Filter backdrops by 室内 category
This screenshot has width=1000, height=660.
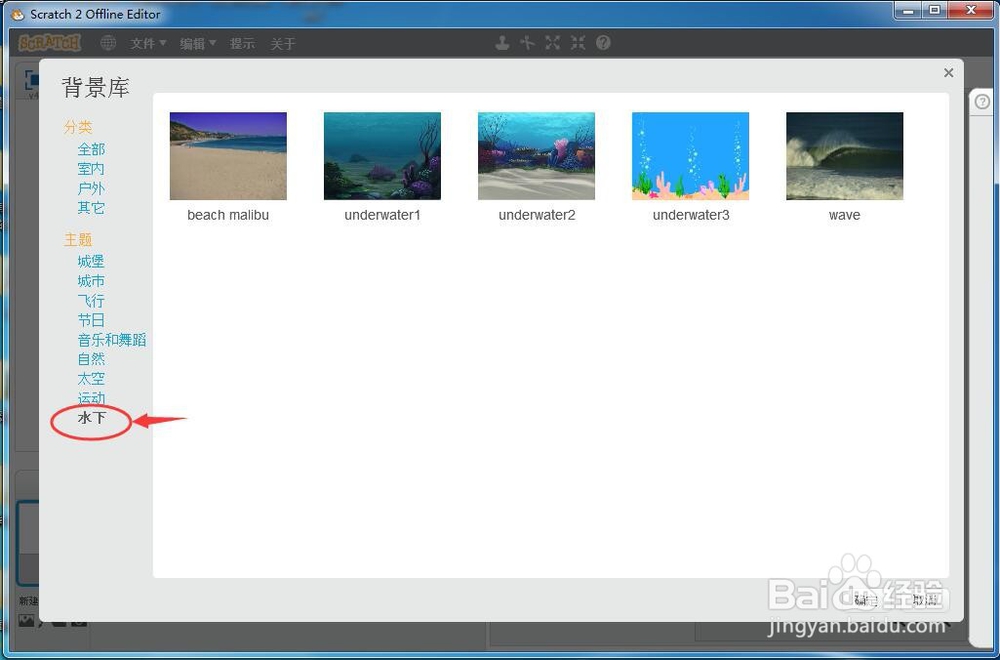coord(91,169)
